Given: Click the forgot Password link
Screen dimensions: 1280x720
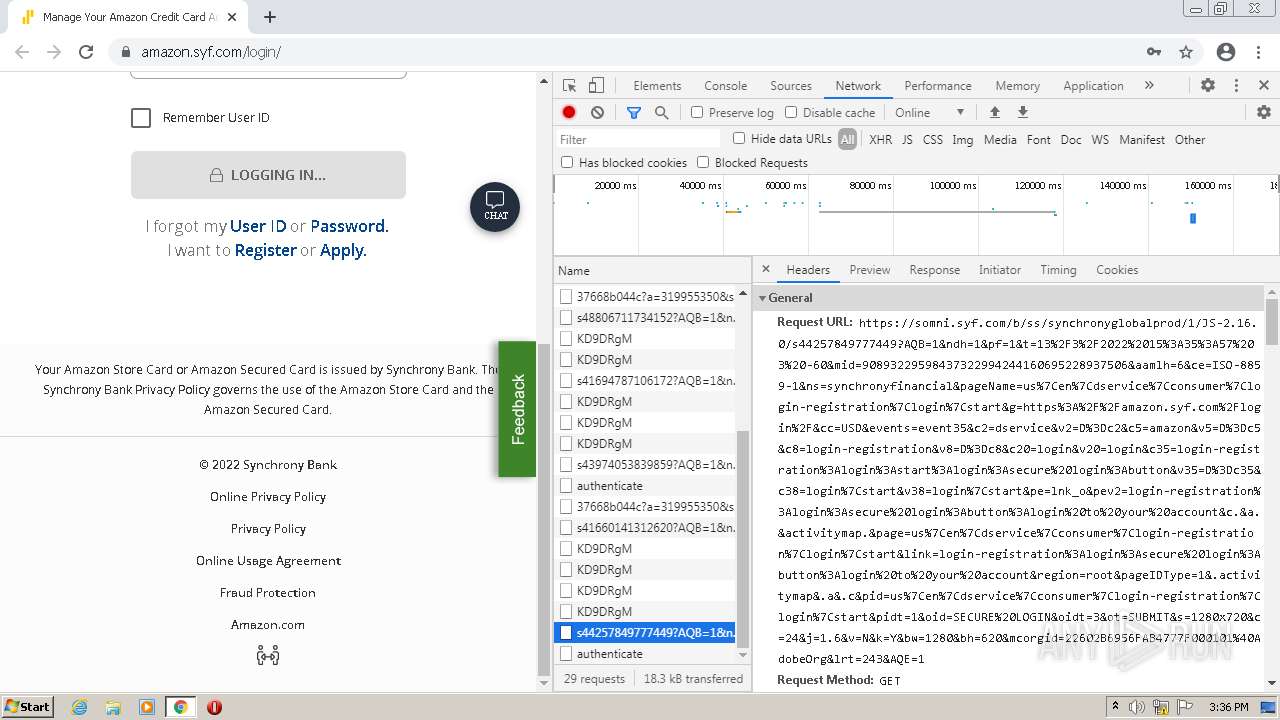Looking at the screenshot, I should click(349, 226).
